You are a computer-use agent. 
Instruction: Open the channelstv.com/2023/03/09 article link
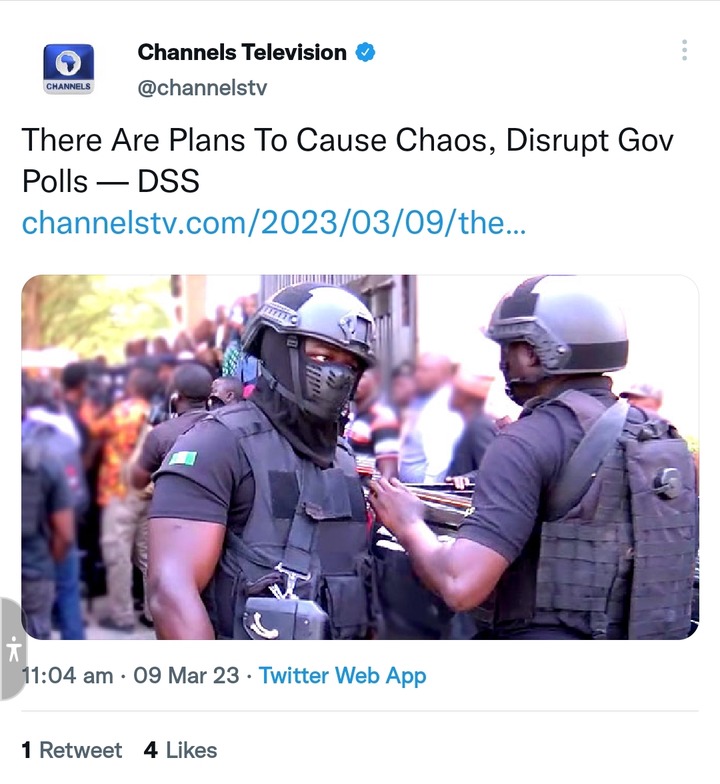click(274, 222)
